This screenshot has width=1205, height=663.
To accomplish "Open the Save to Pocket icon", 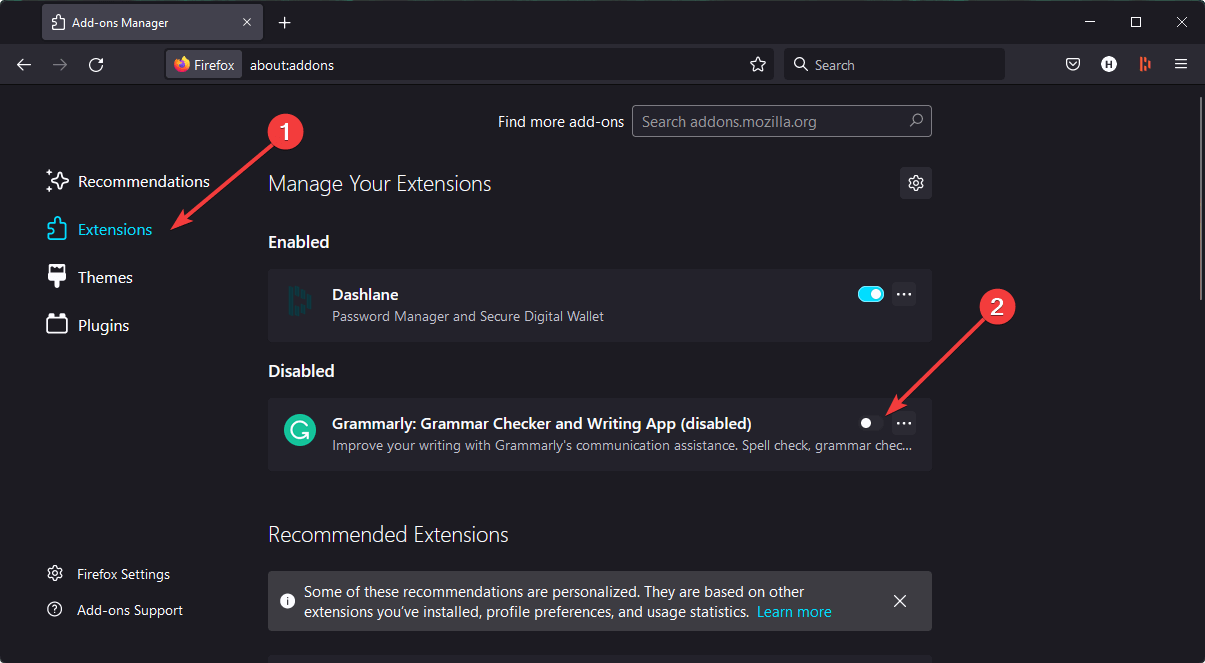I will (x=1073, y=65).
